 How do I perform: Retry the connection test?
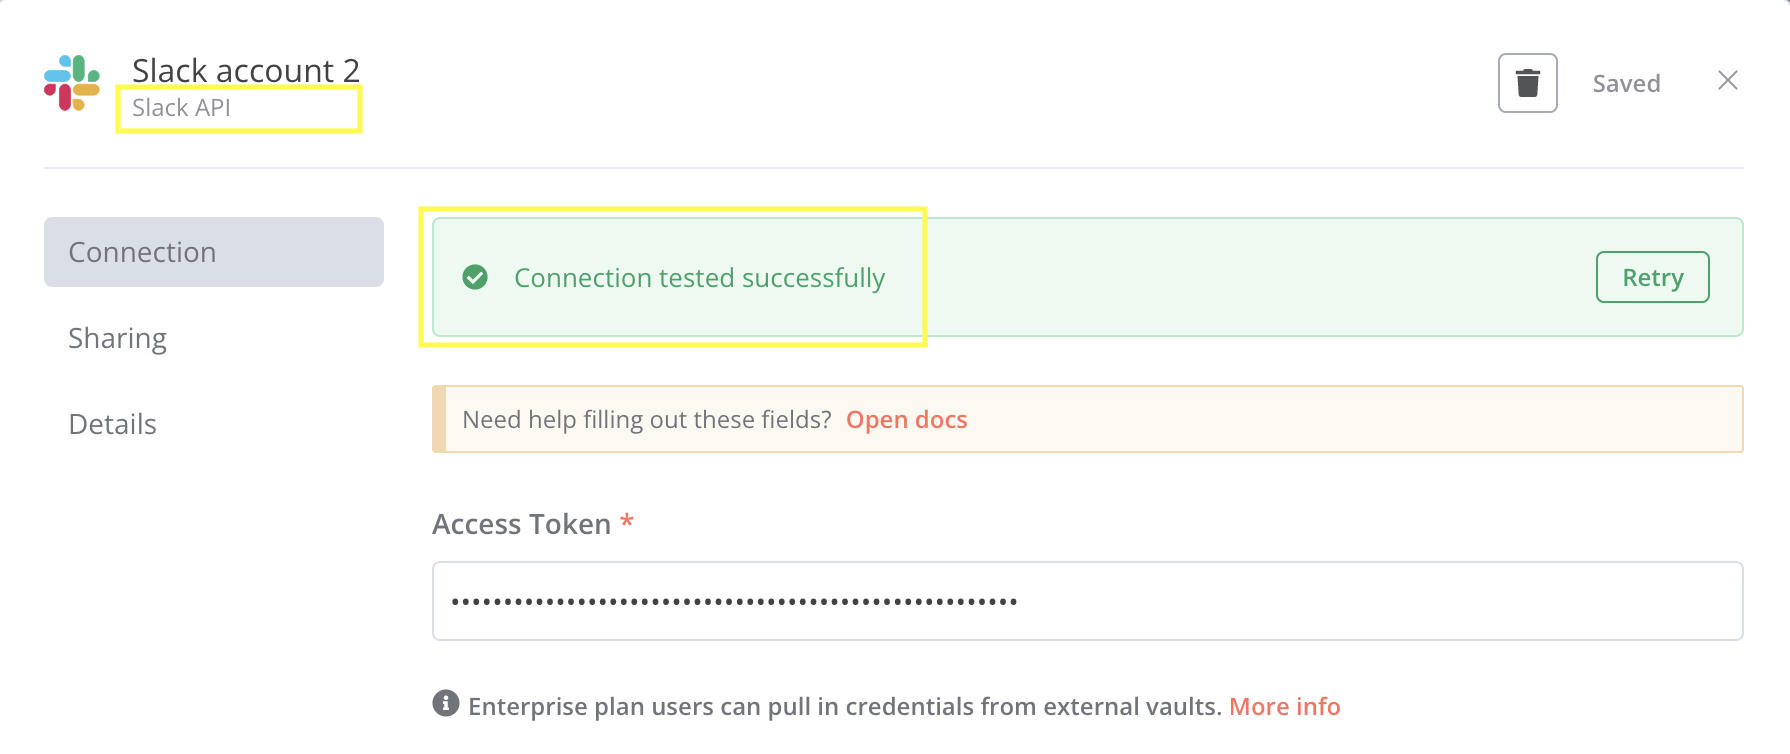point(1652,277)
